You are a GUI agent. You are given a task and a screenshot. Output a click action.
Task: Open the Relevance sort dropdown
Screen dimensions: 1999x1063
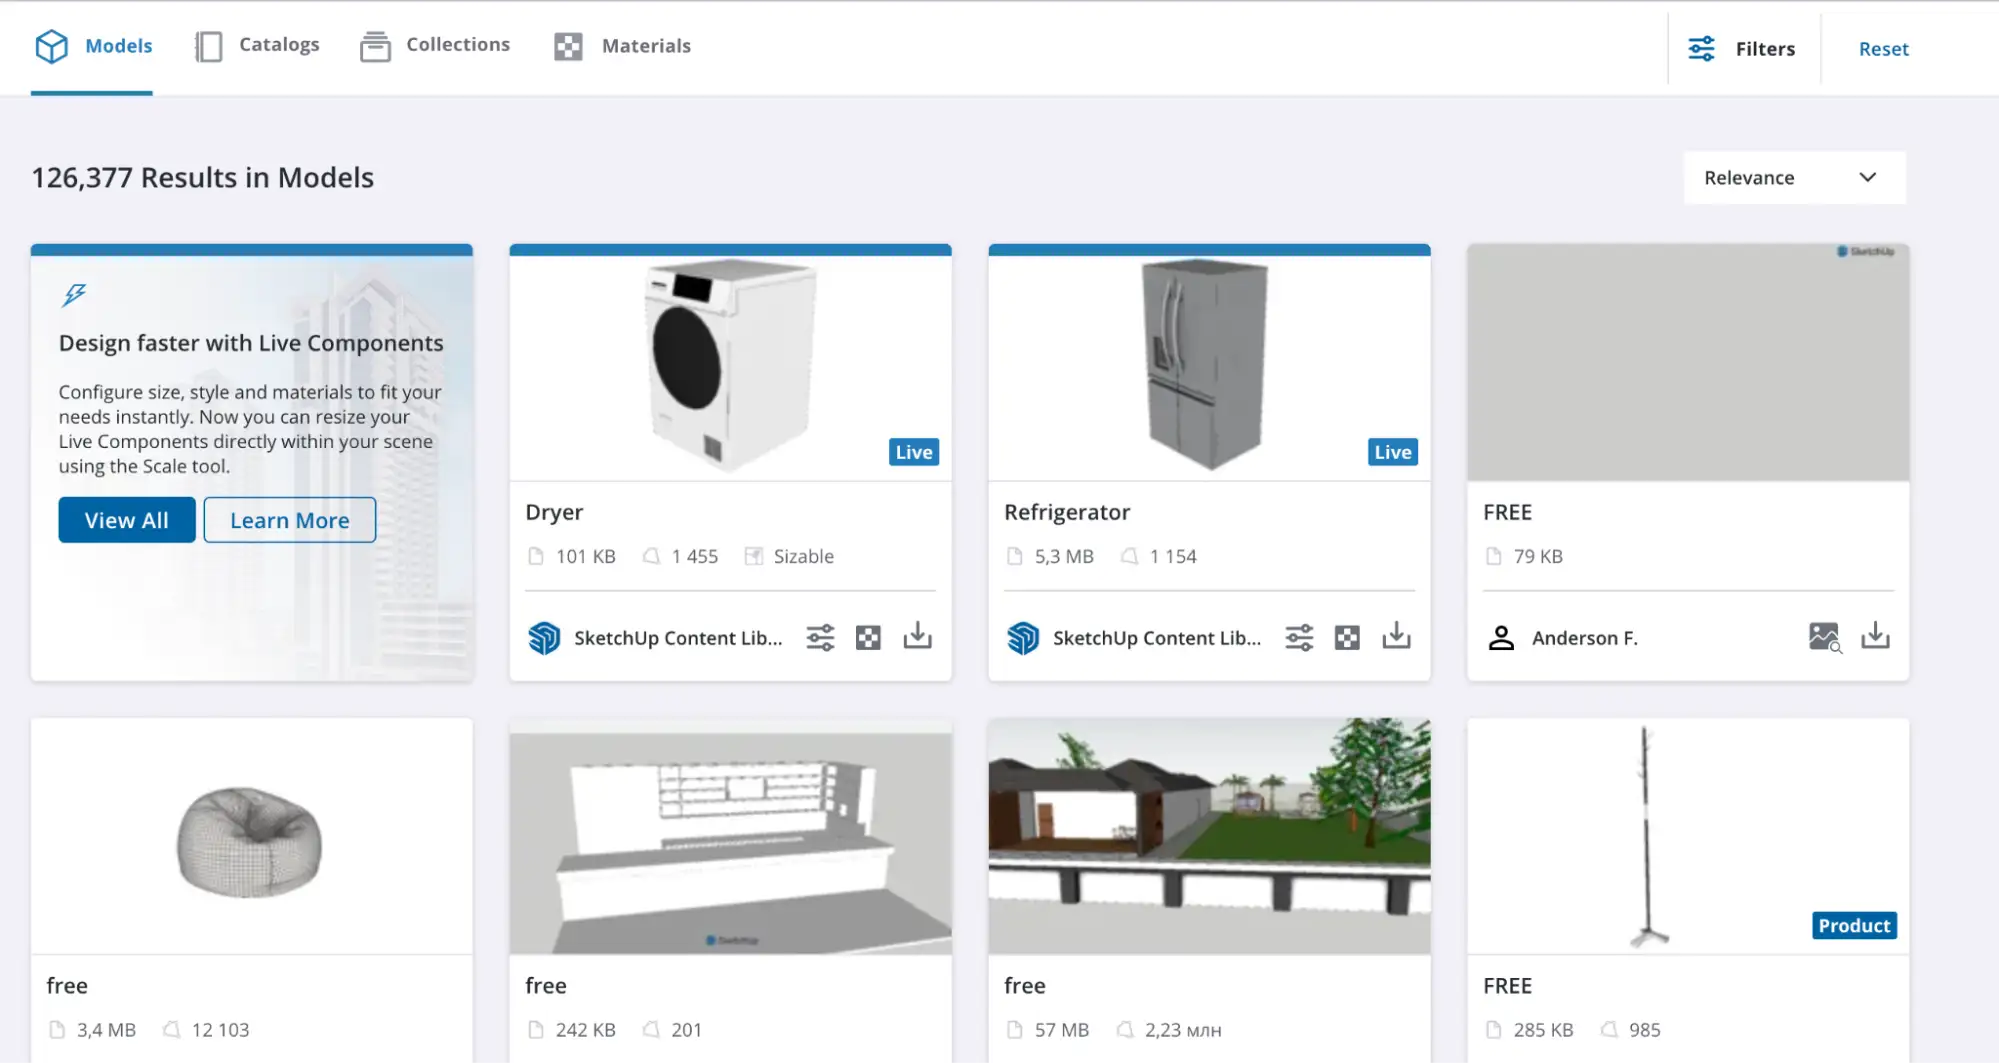(1794, 178)
